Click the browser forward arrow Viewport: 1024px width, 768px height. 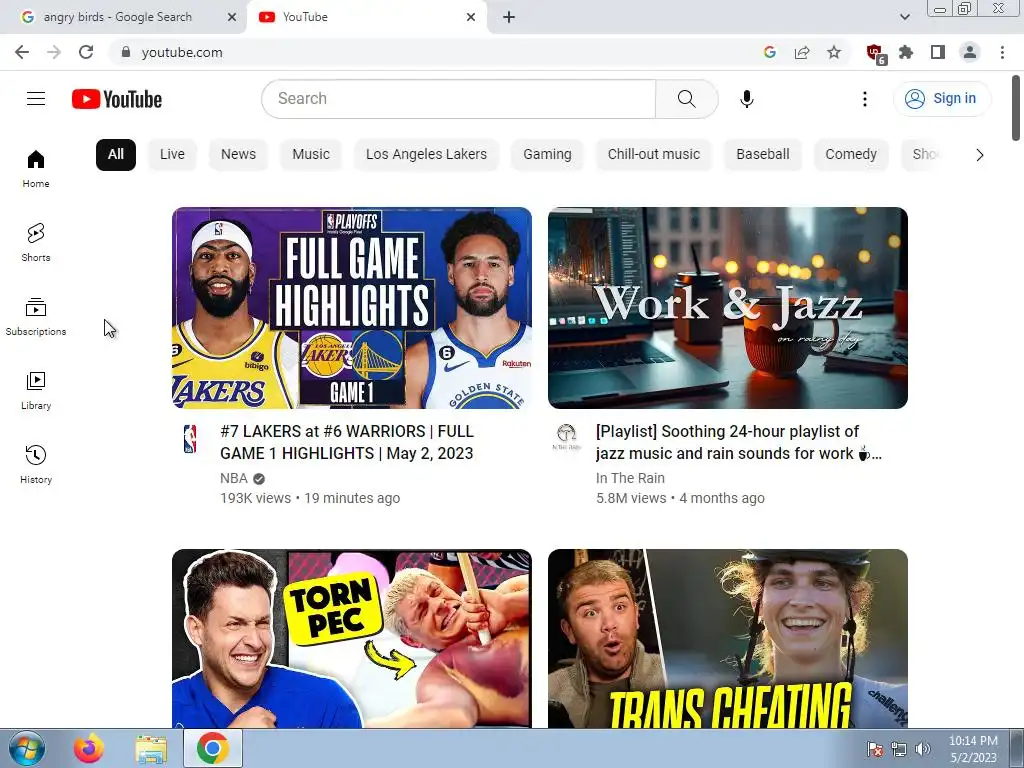(x=54, y=52)
